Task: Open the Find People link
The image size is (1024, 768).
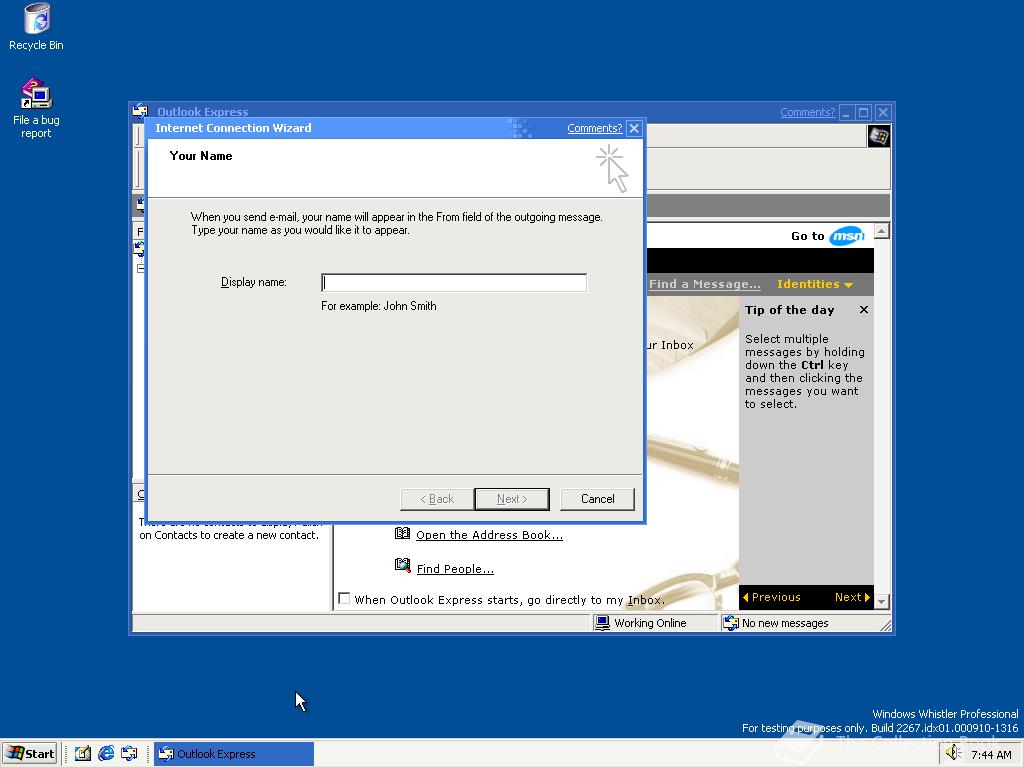Action: point(455,569)
